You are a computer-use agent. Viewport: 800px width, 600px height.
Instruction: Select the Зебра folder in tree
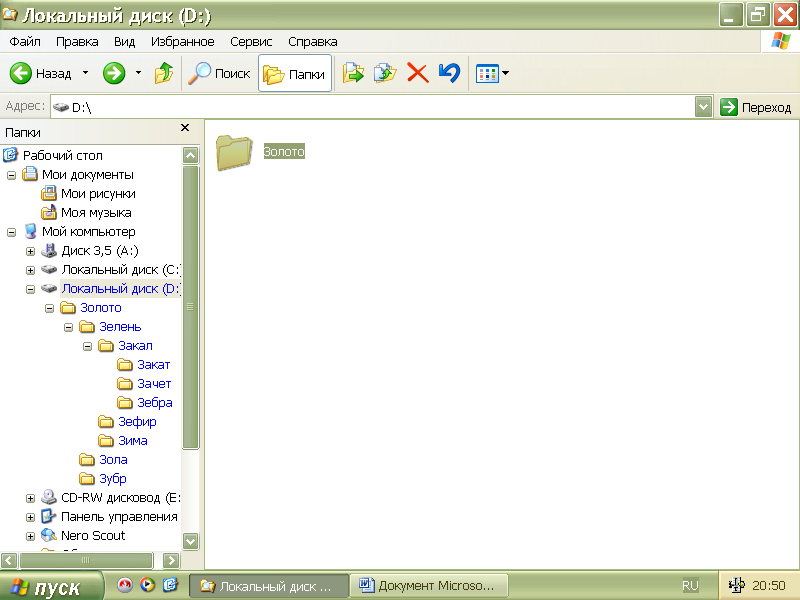[155, 403]
